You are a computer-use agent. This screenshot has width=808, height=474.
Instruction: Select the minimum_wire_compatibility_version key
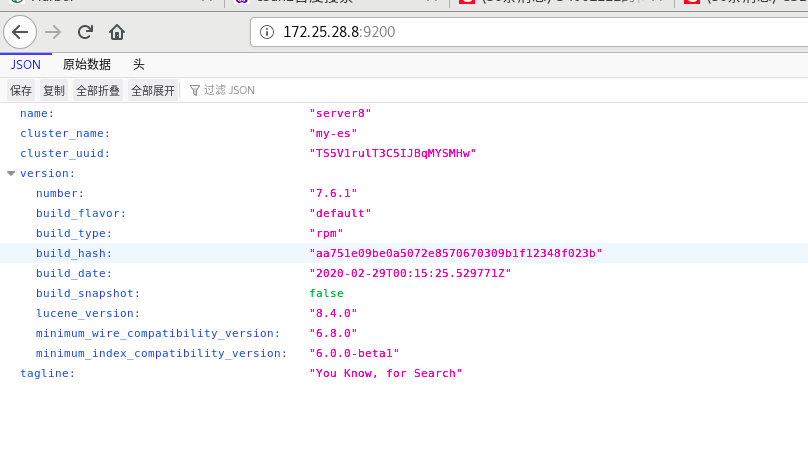pyautogui.click(x=158, y=333)
